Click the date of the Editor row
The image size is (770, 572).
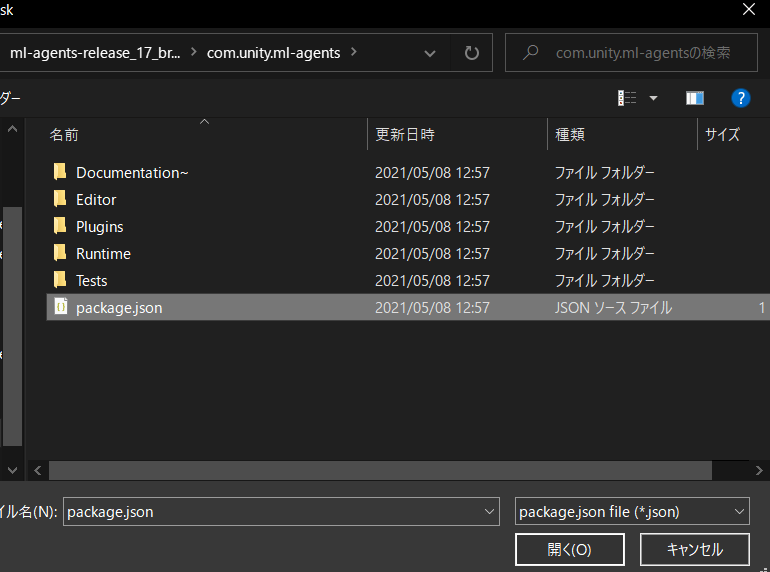point(432,199)
